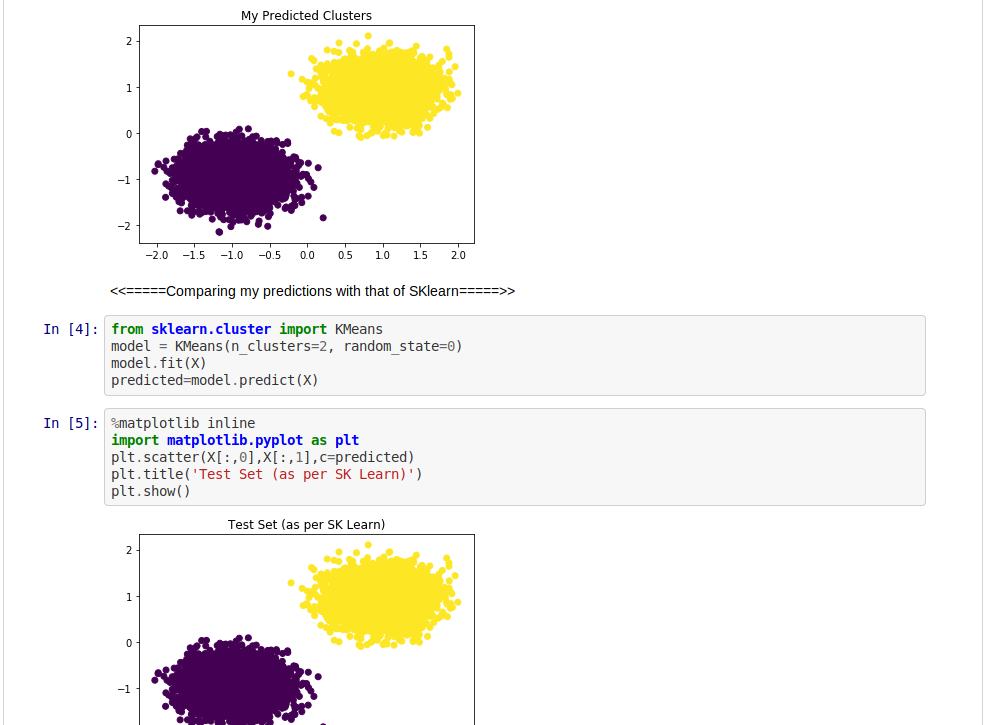Click the x-axis tick labels of first plot
996x725 pixels.
coord(307,255)
